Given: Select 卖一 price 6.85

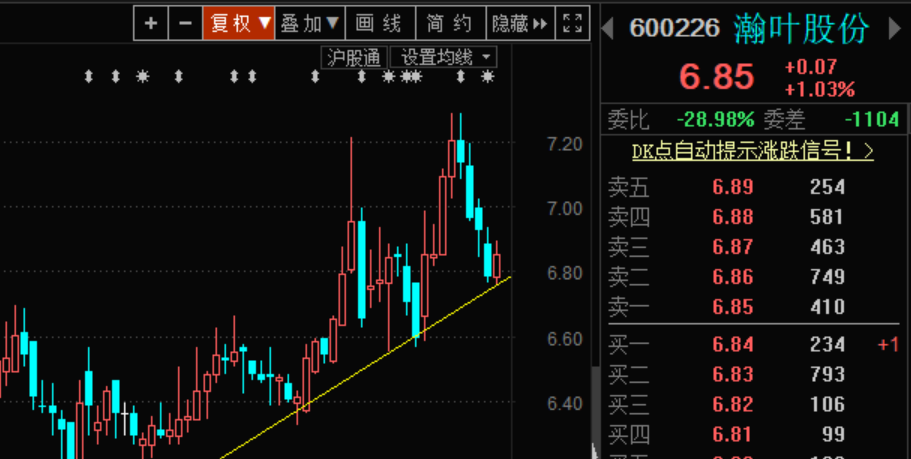Looking at the screenshot, I should point(733,307).
